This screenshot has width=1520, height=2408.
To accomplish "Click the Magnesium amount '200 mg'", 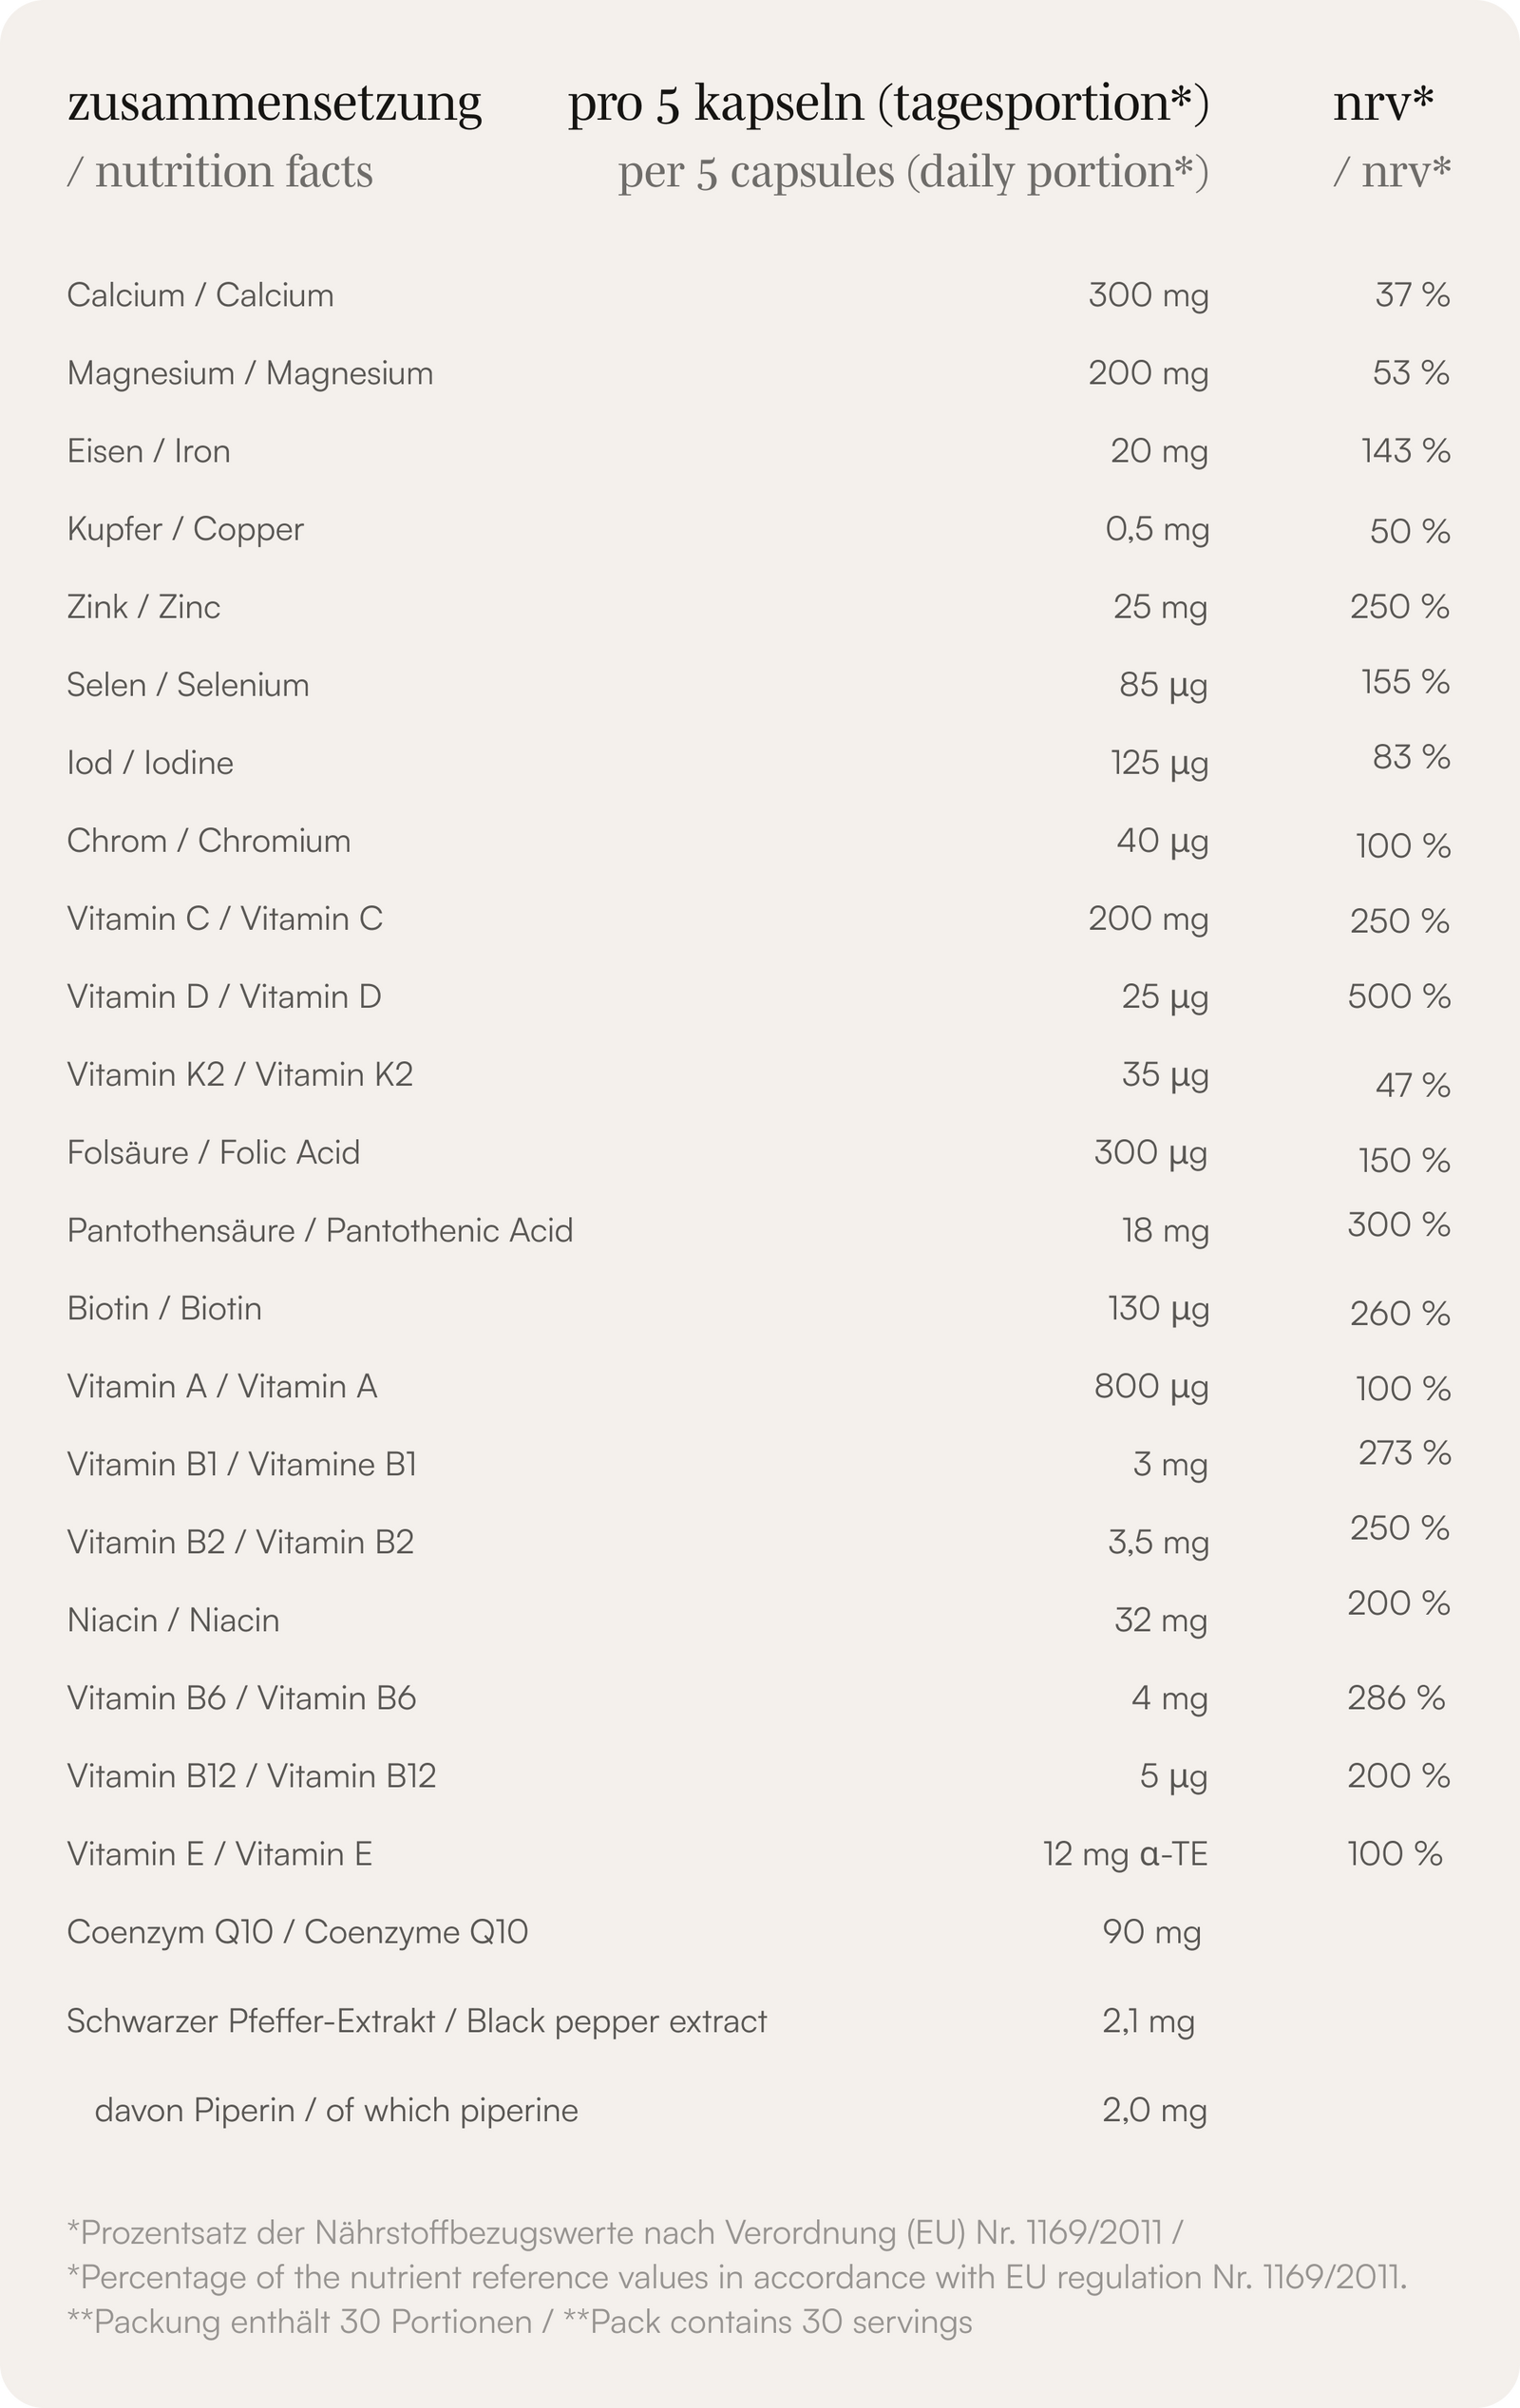I will pos(1148,374).
